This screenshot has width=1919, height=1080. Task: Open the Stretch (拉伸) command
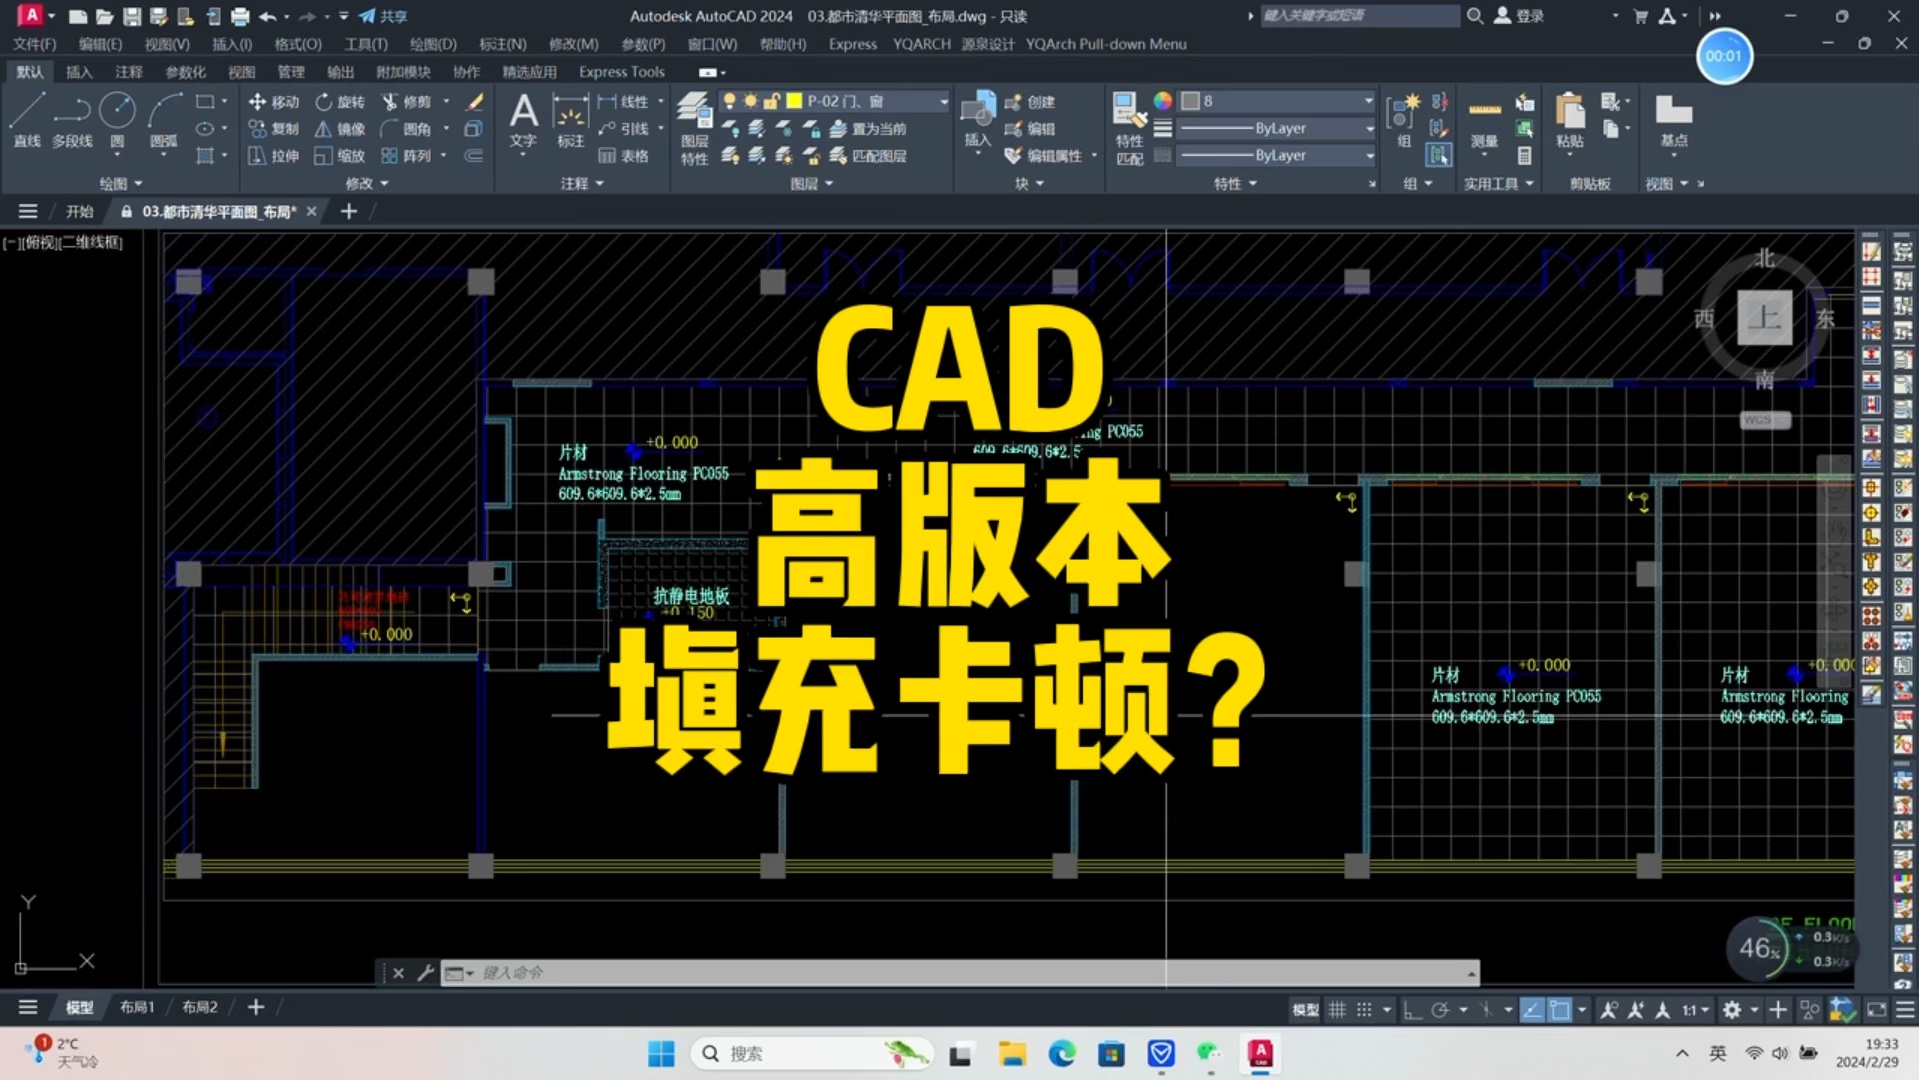tap(274, 156)
